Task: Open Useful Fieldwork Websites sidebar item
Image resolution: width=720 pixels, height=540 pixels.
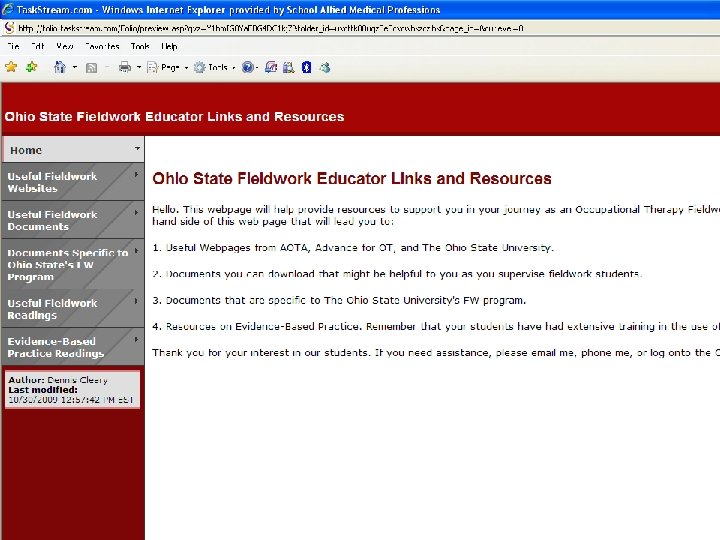Action: coord(73,182)
